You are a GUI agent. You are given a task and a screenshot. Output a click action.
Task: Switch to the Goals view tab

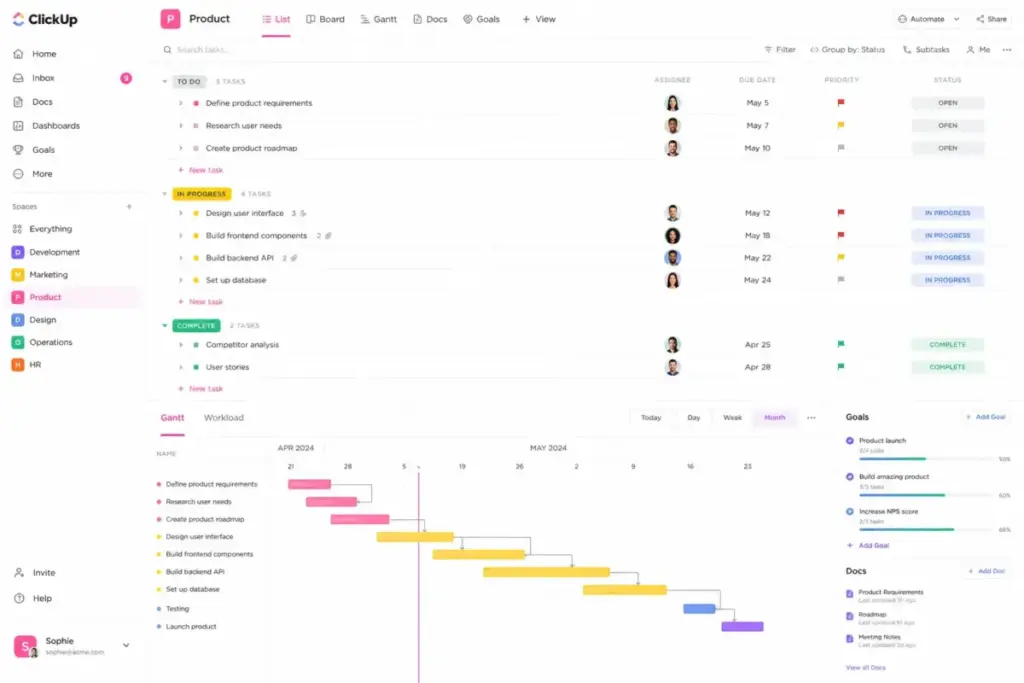pyautogui.click(x=481, y=19)
